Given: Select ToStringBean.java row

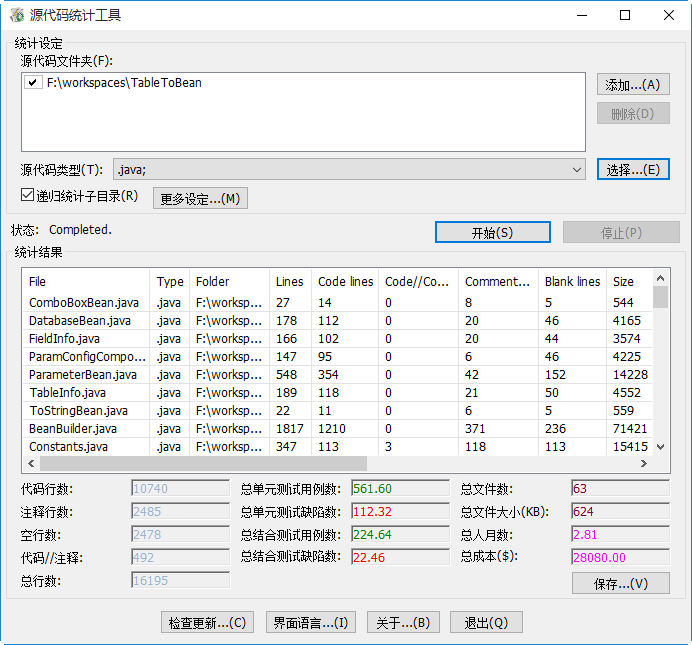Looking at the screenshot, I should [x=338, y=411].
